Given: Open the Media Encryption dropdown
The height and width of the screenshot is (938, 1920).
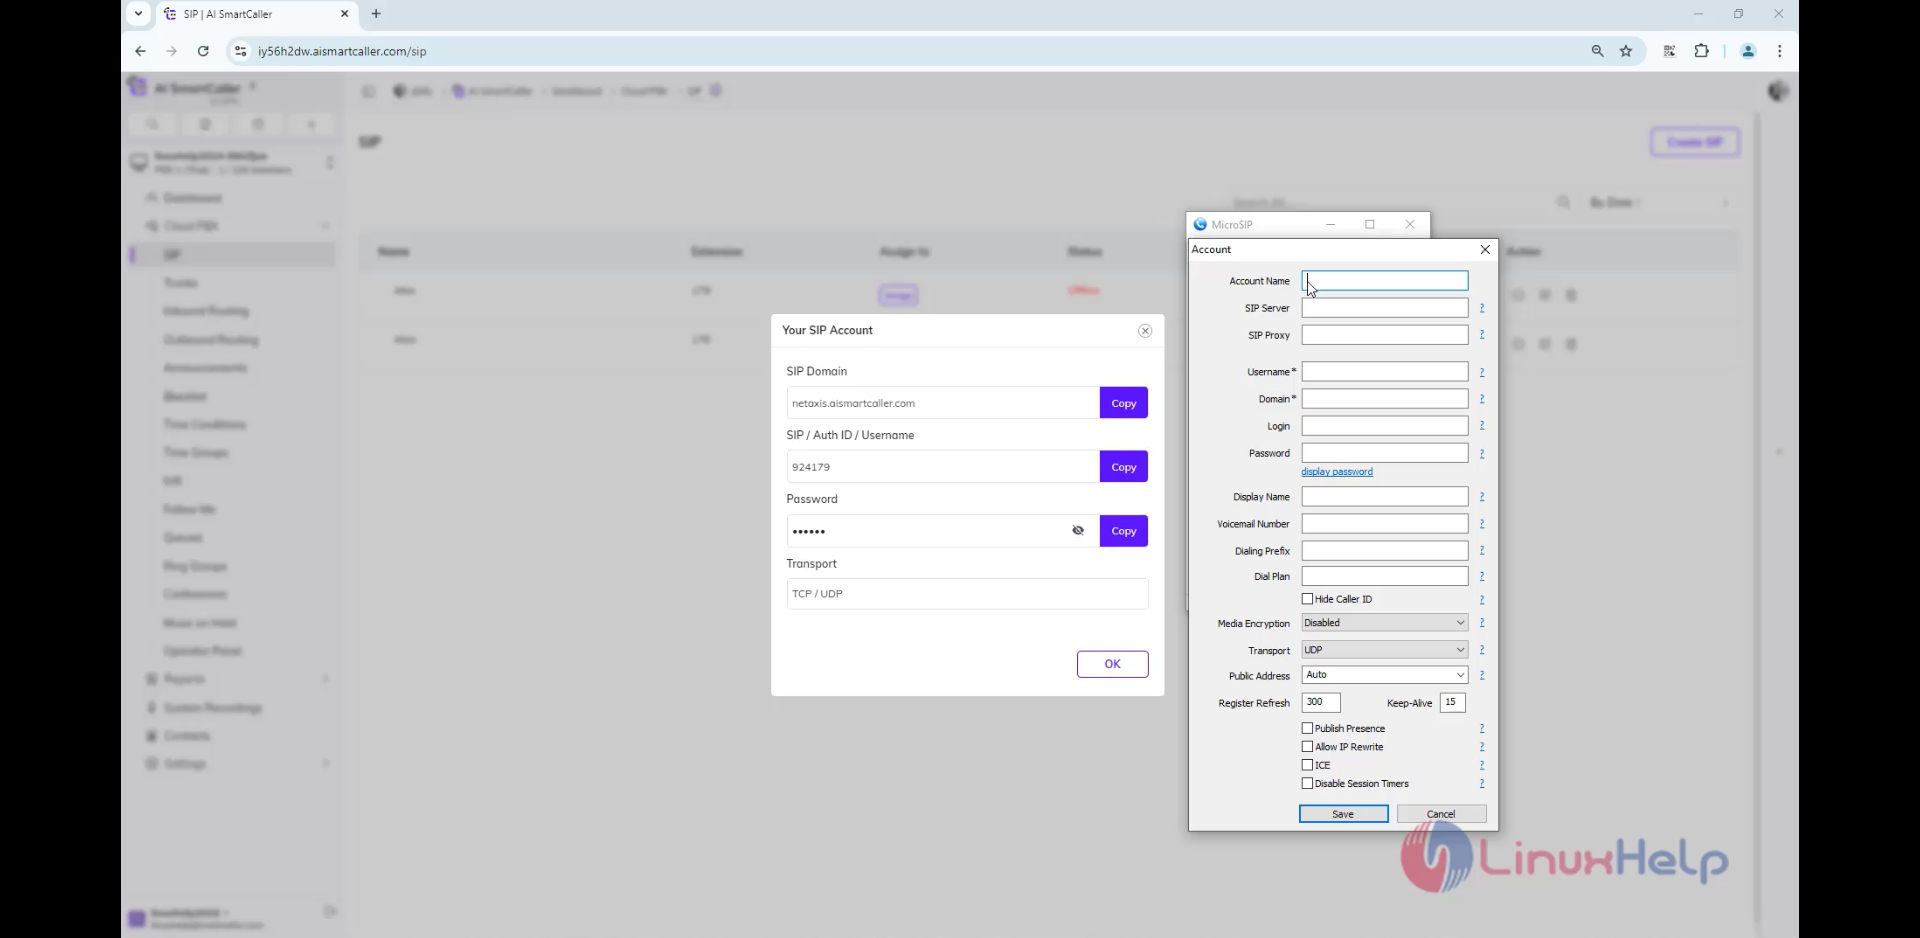Looking at the screenshot, I should (x=1384, y=623).
